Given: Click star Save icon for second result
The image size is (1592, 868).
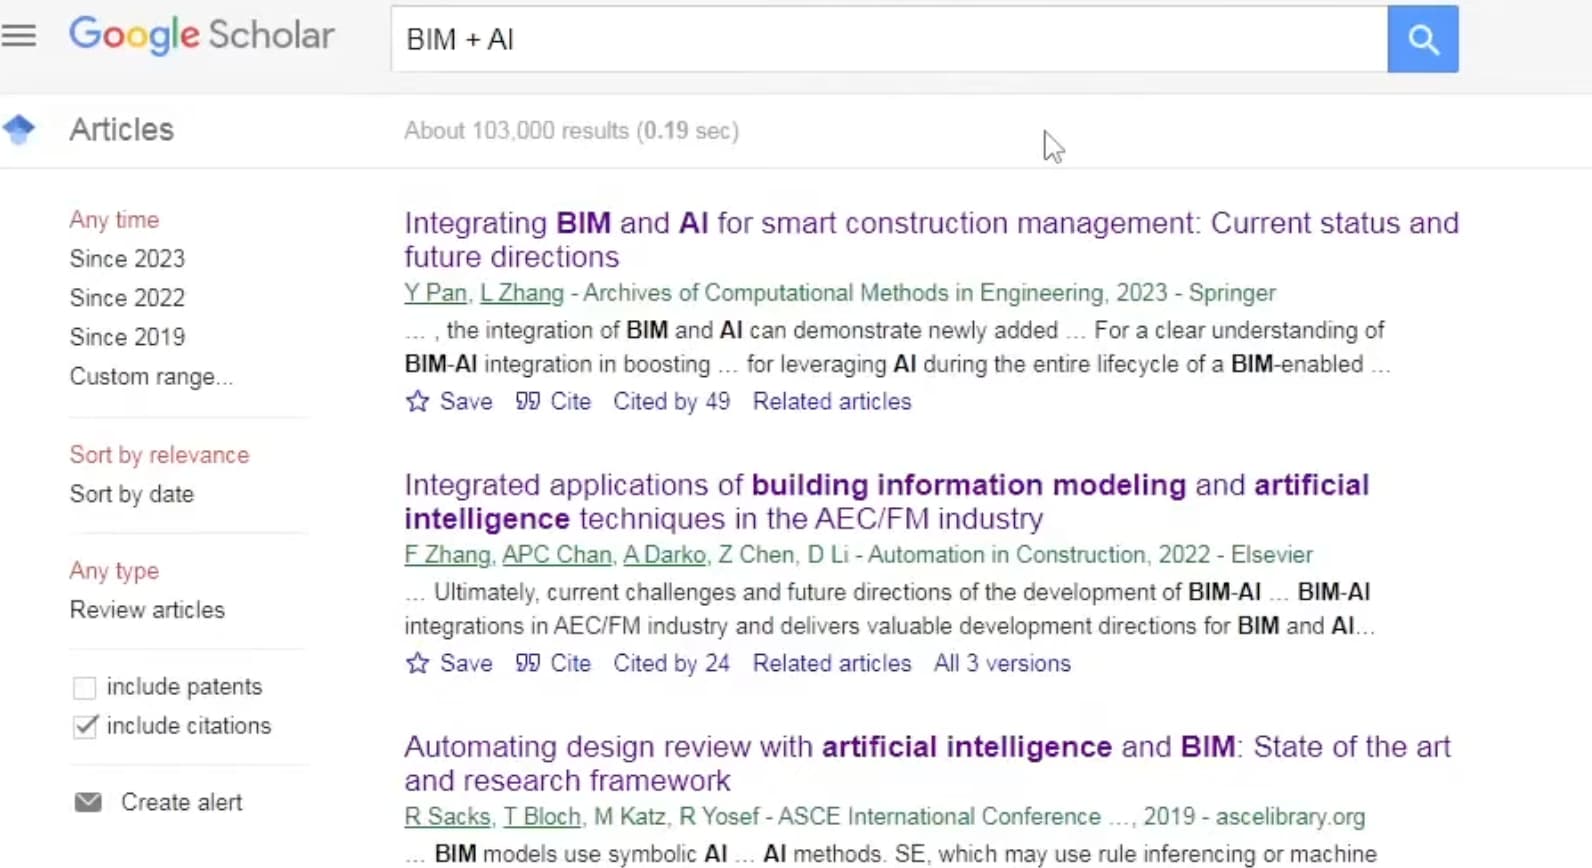Looking at the screenshot, I should [417, 664].
